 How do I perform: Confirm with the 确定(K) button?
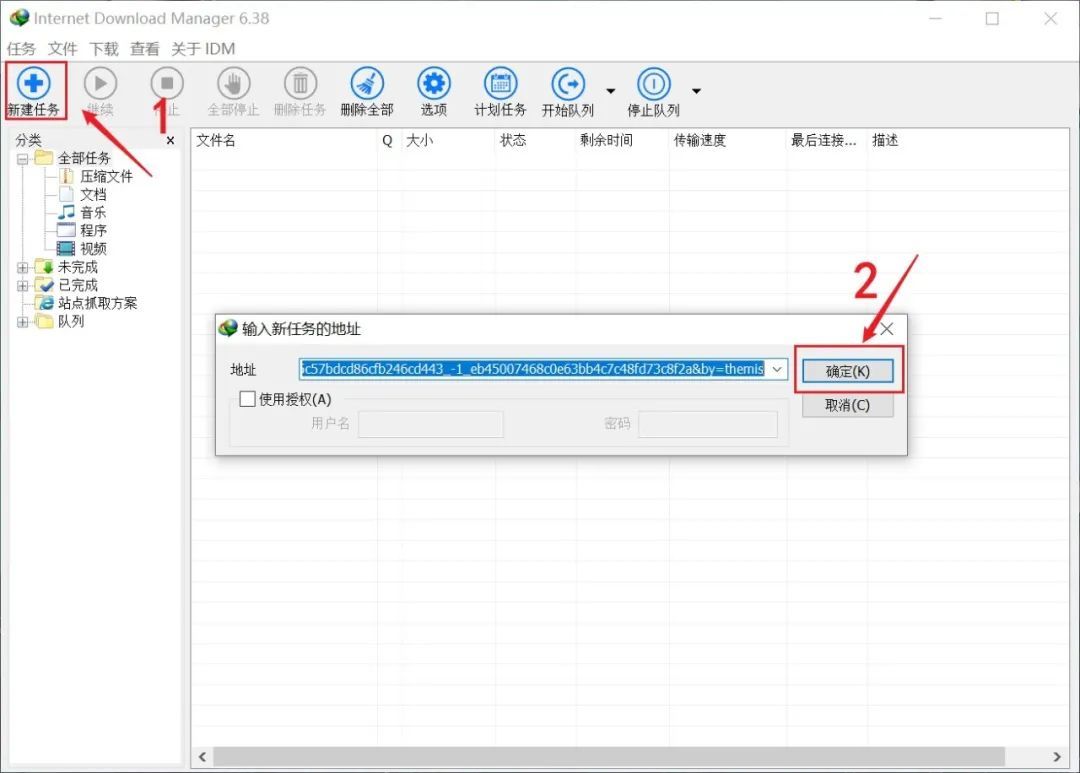[x=847, y=371]
